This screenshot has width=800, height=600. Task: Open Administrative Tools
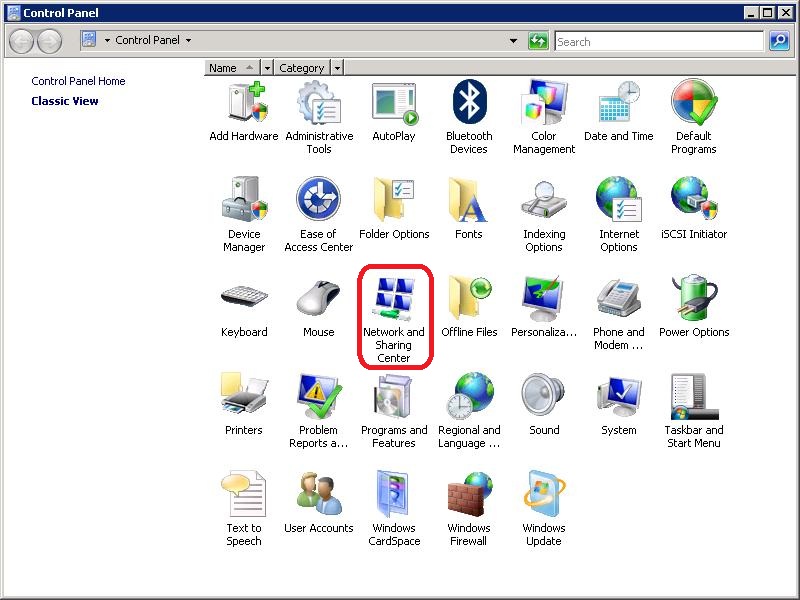pos(319,117)
